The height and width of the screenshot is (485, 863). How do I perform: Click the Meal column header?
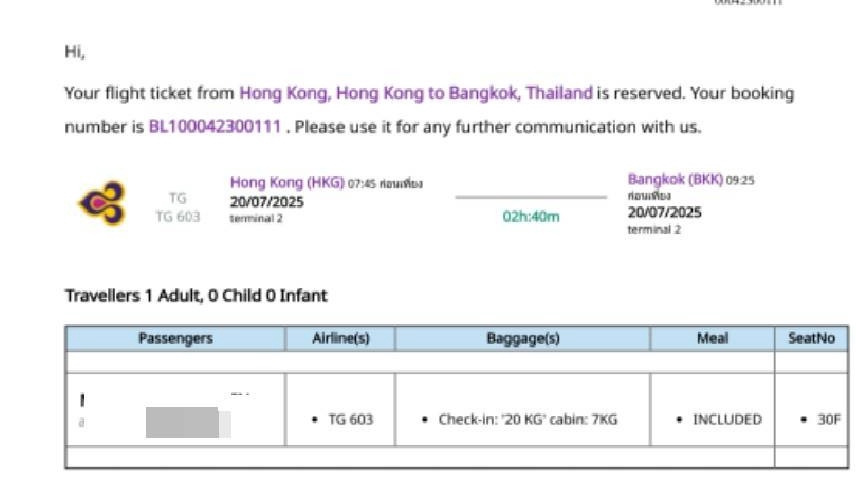click(712, 339)
